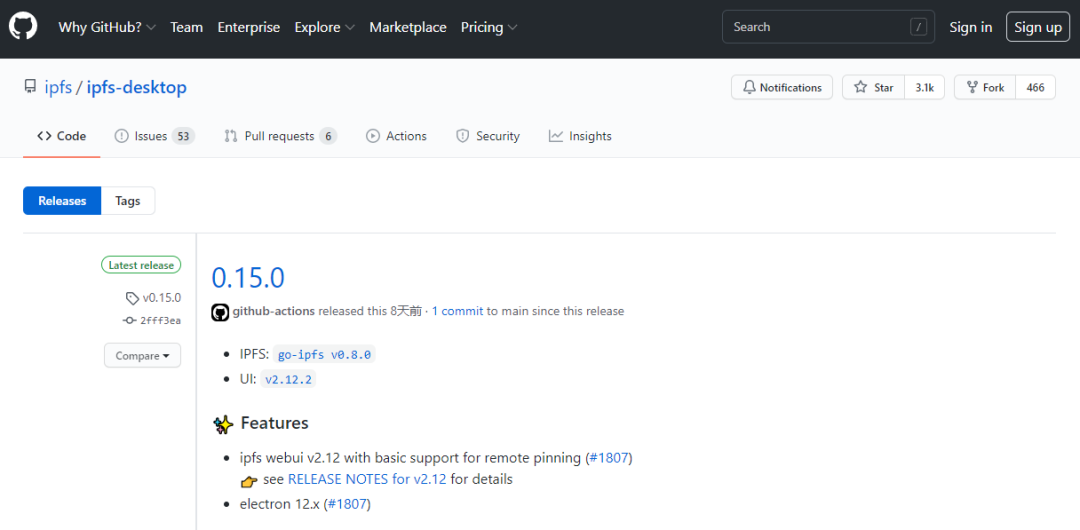View the 466 forks count
1080x530 pixels.
click(x=1035, y=88)
